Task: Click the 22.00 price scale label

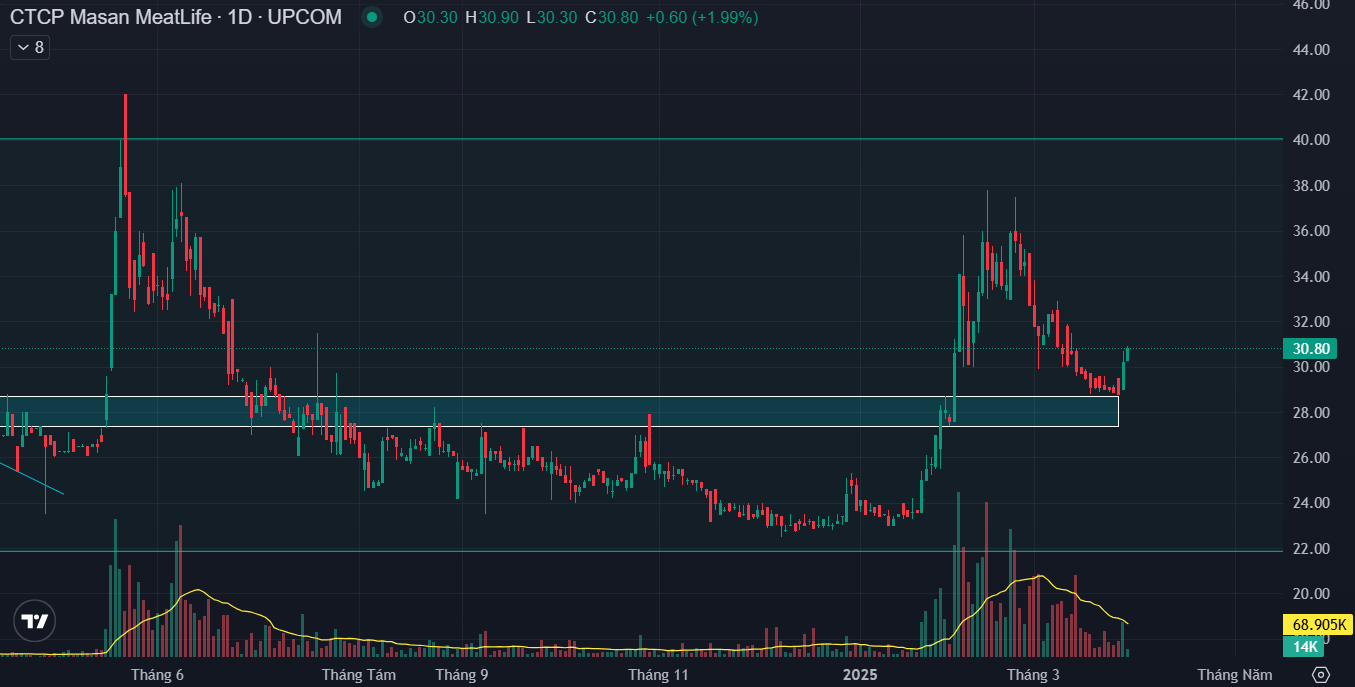Action: (x=1310, y=549)
